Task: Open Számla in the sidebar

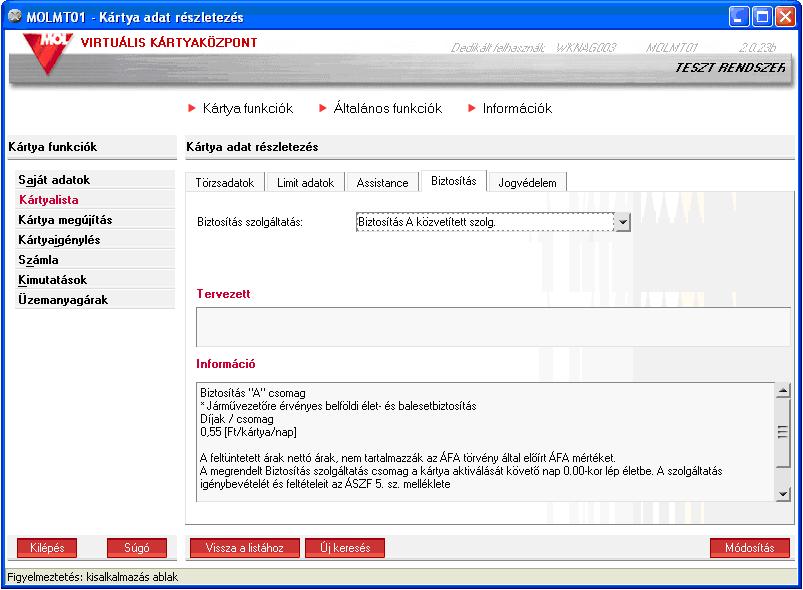Action: click(x=95, y=260)
